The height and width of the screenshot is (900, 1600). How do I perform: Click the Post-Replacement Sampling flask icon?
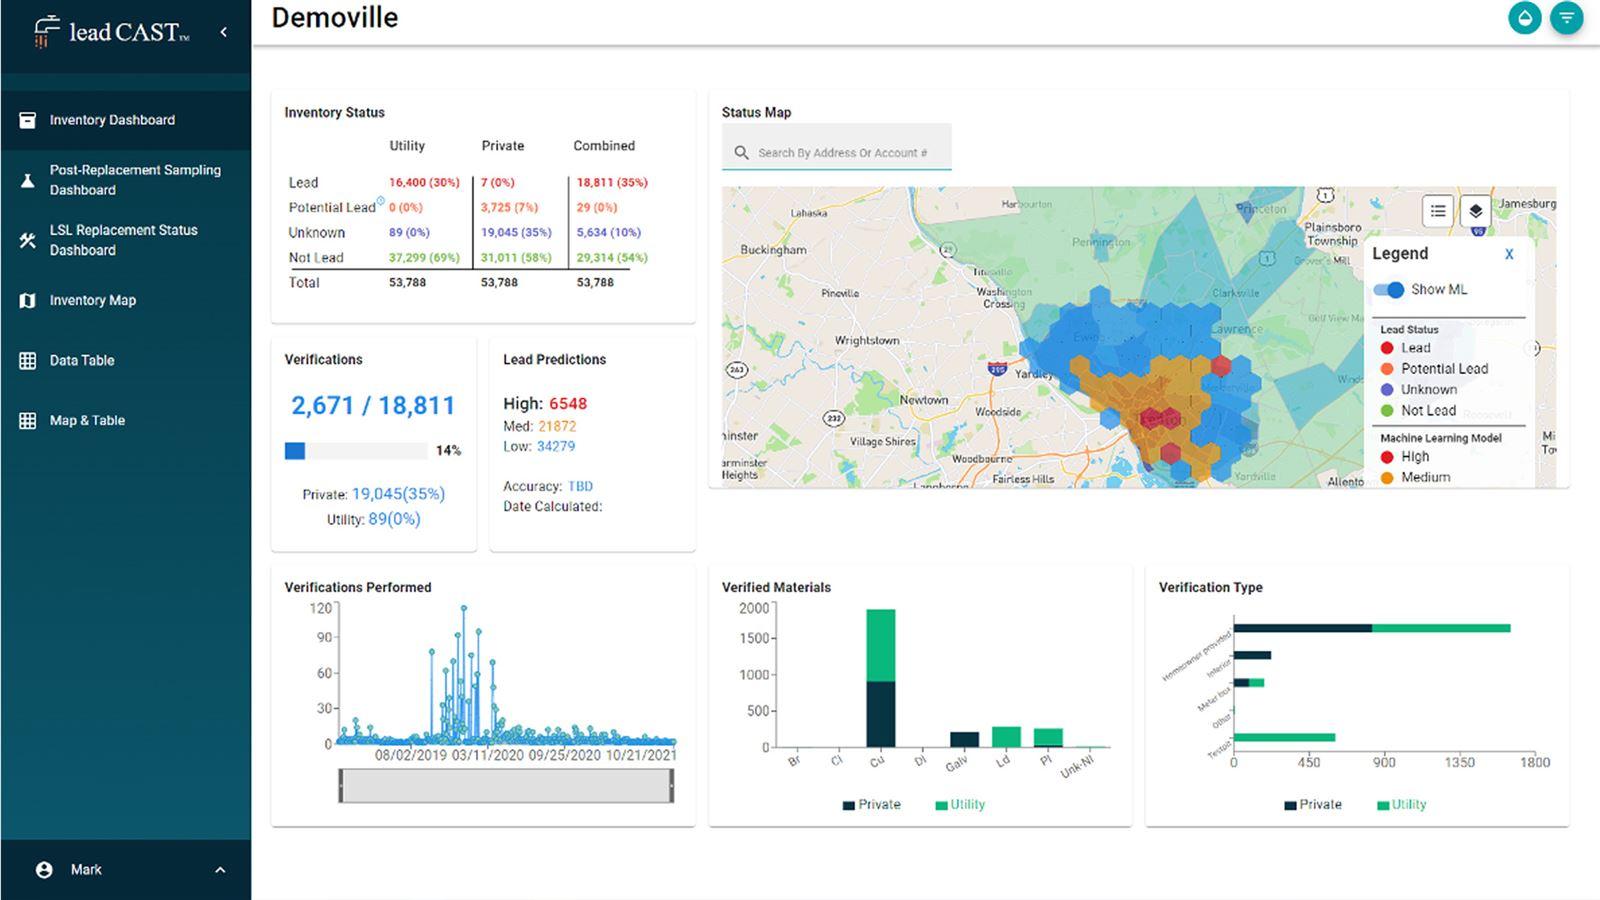pos(28,180)
